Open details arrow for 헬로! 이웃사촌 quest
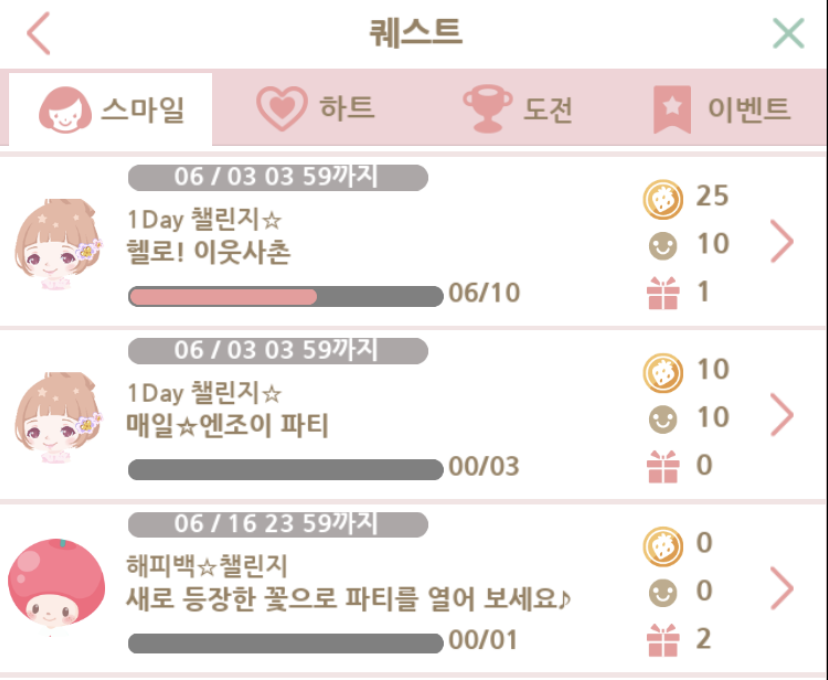Image resolution: width=828 pixels, height=680 pixels. coord(782,241)
